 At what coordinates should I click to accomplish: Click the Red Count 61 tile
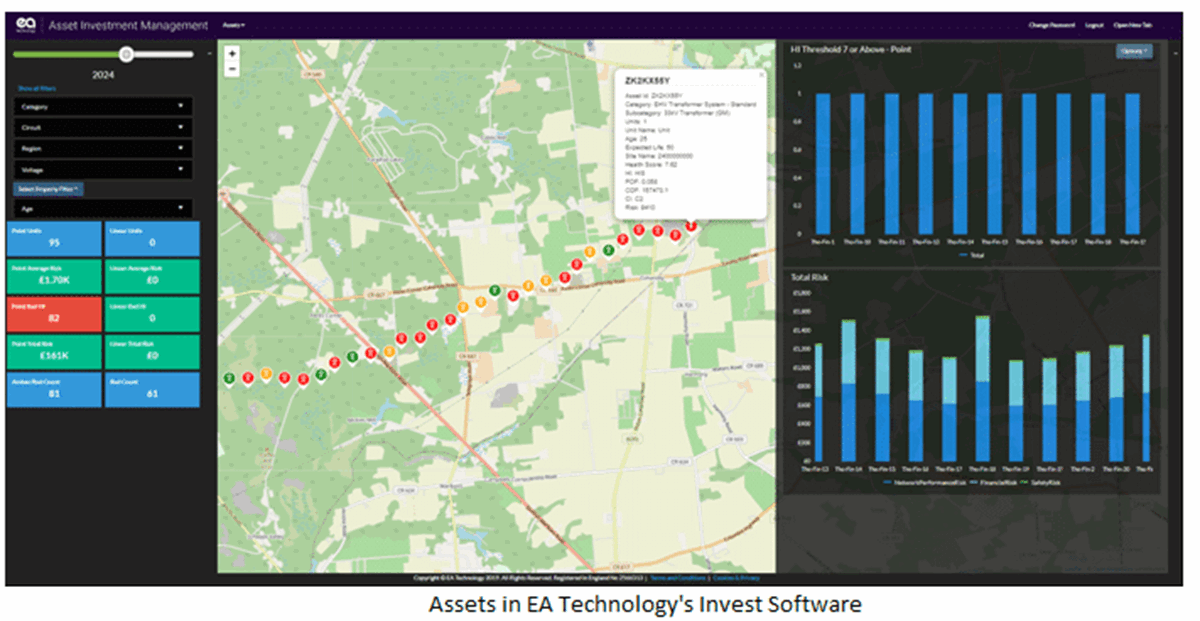pos(152,389)
